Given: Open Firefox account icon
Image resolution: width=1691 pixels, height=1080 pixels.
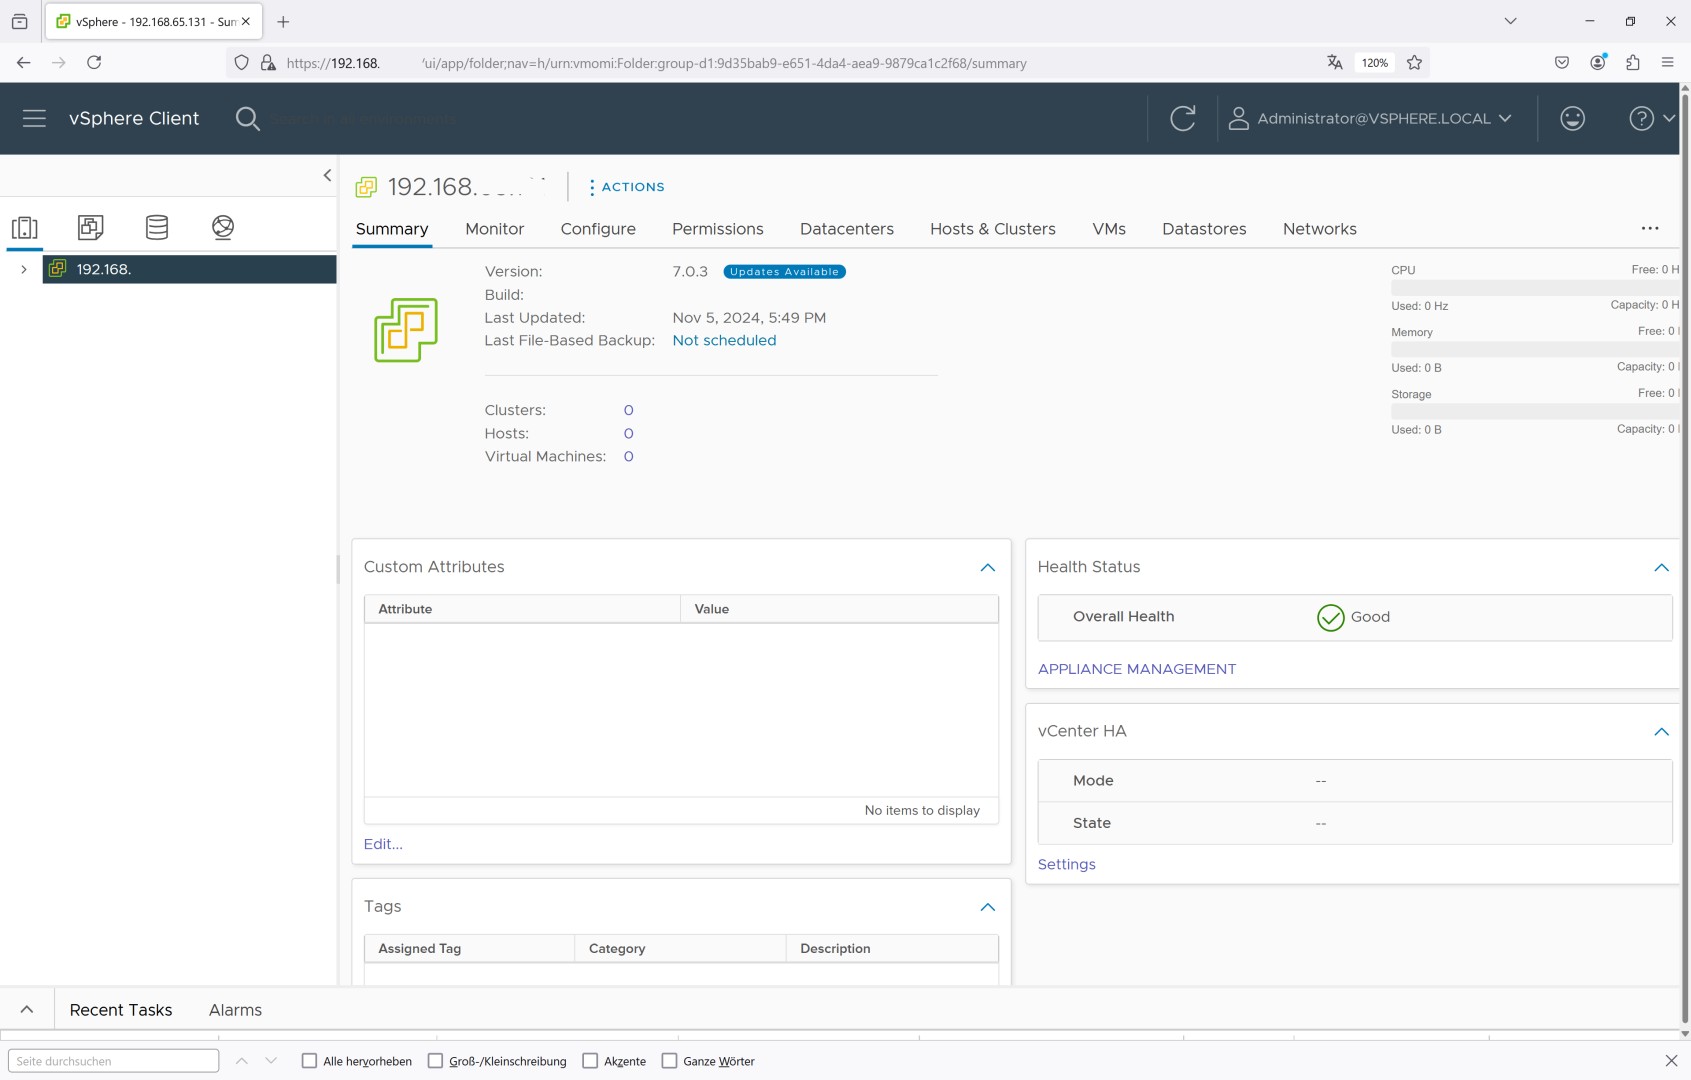Looking at the screenshot, I should [x=1598, y=62].
